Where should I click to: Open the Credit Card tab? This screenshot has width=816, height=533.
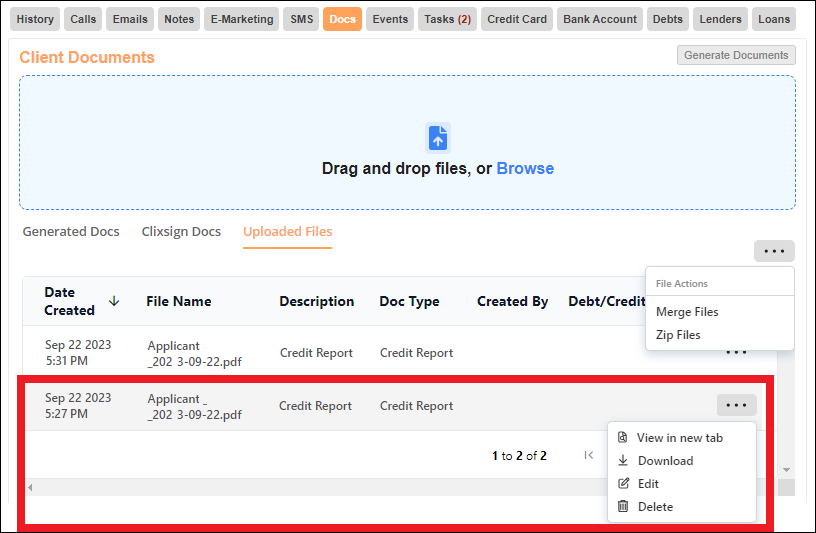(517, 19)
